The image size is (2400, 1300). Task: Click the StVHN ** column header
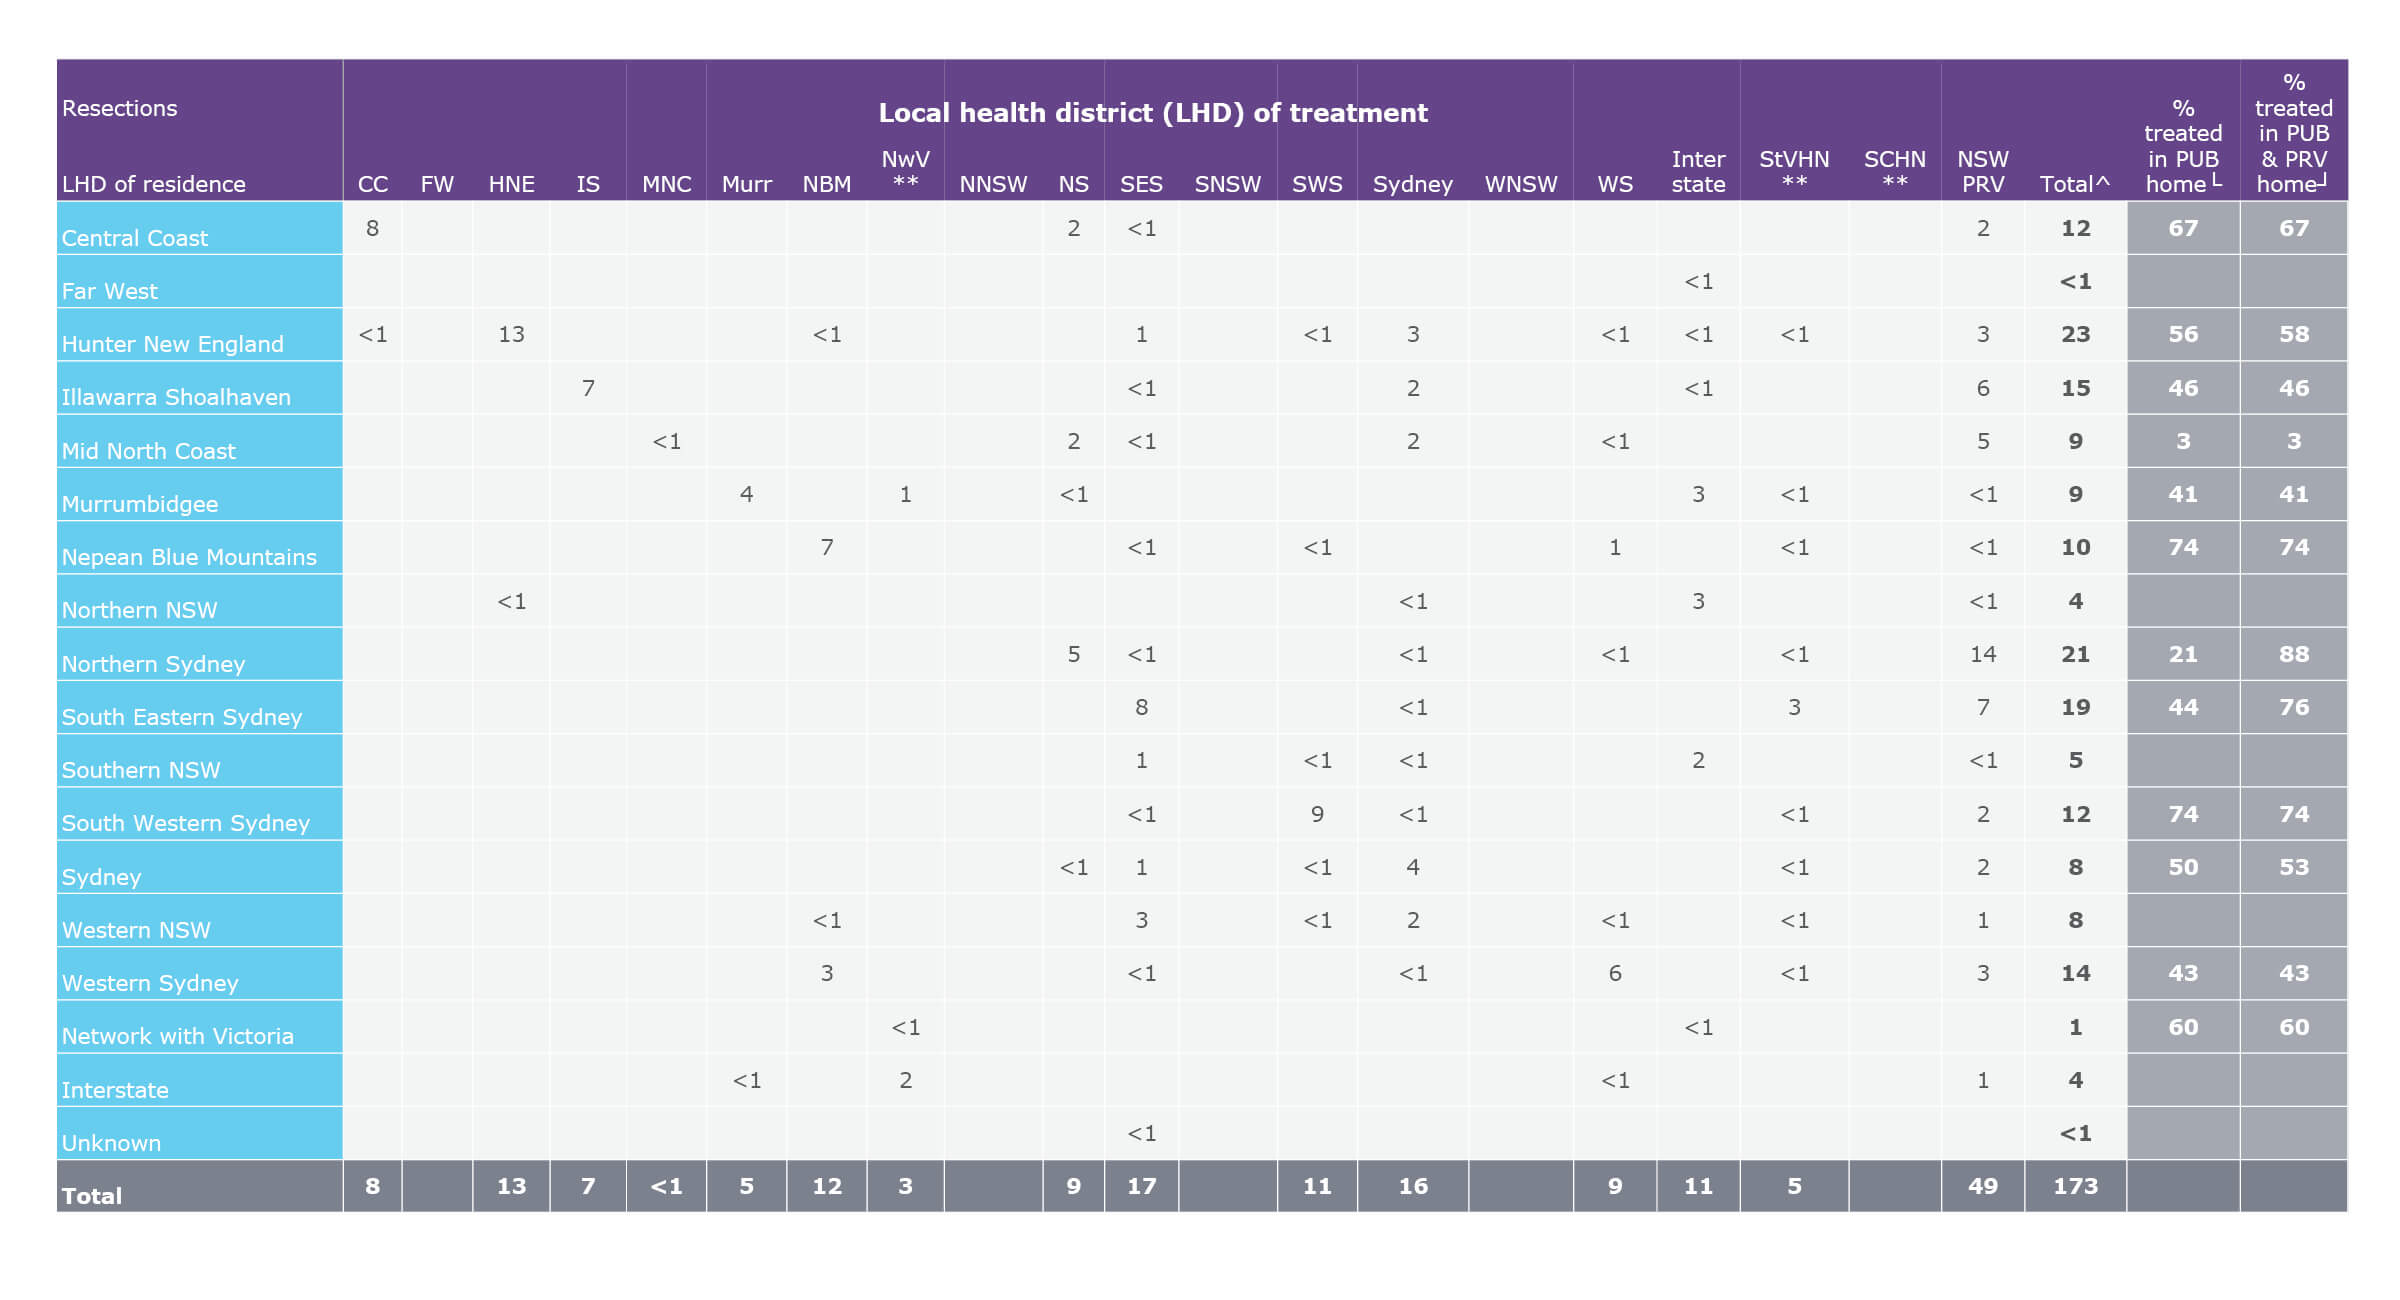coord(1793,170)
